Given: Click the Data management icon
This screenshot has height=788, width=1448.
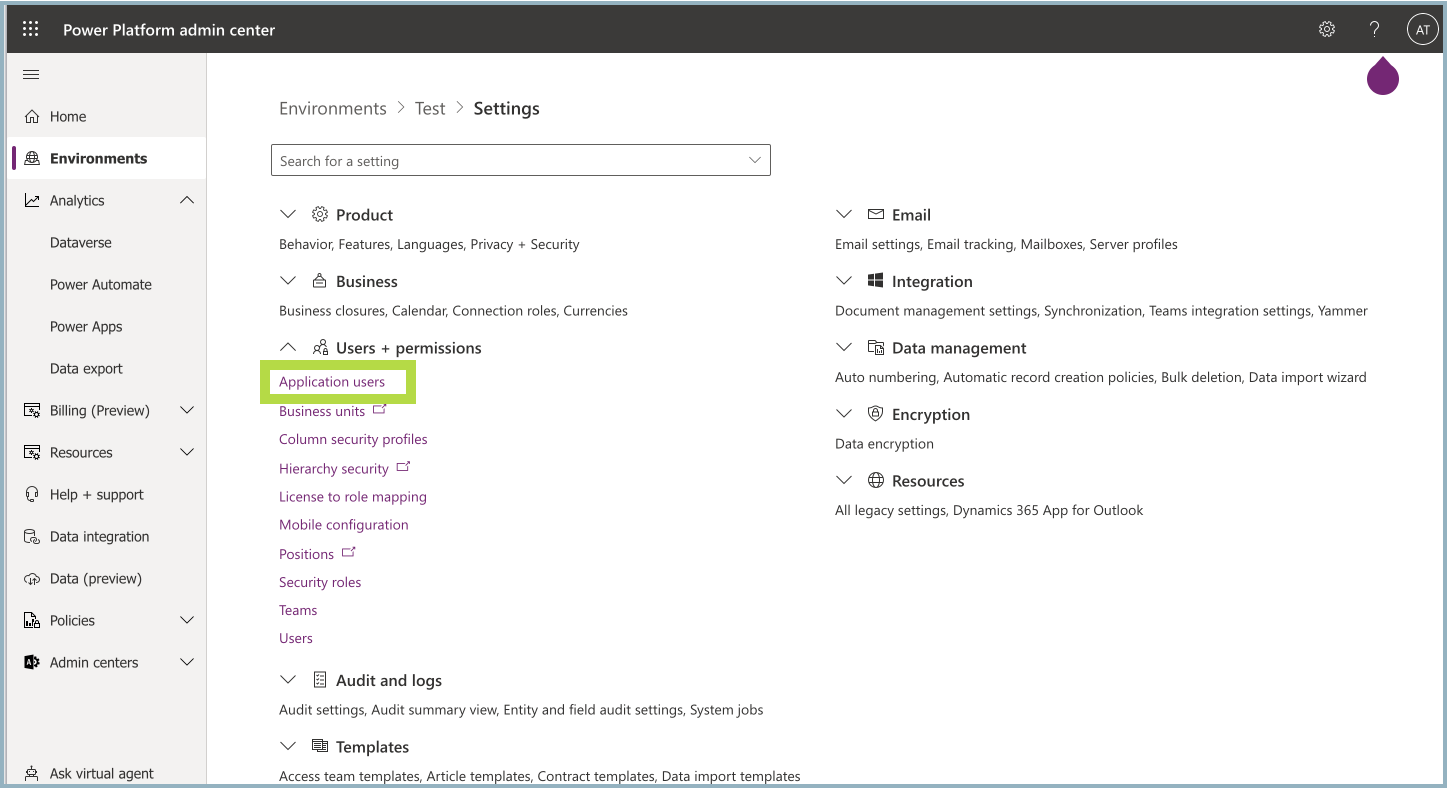Looking at the screenshot, I should (x=876, y=348).
